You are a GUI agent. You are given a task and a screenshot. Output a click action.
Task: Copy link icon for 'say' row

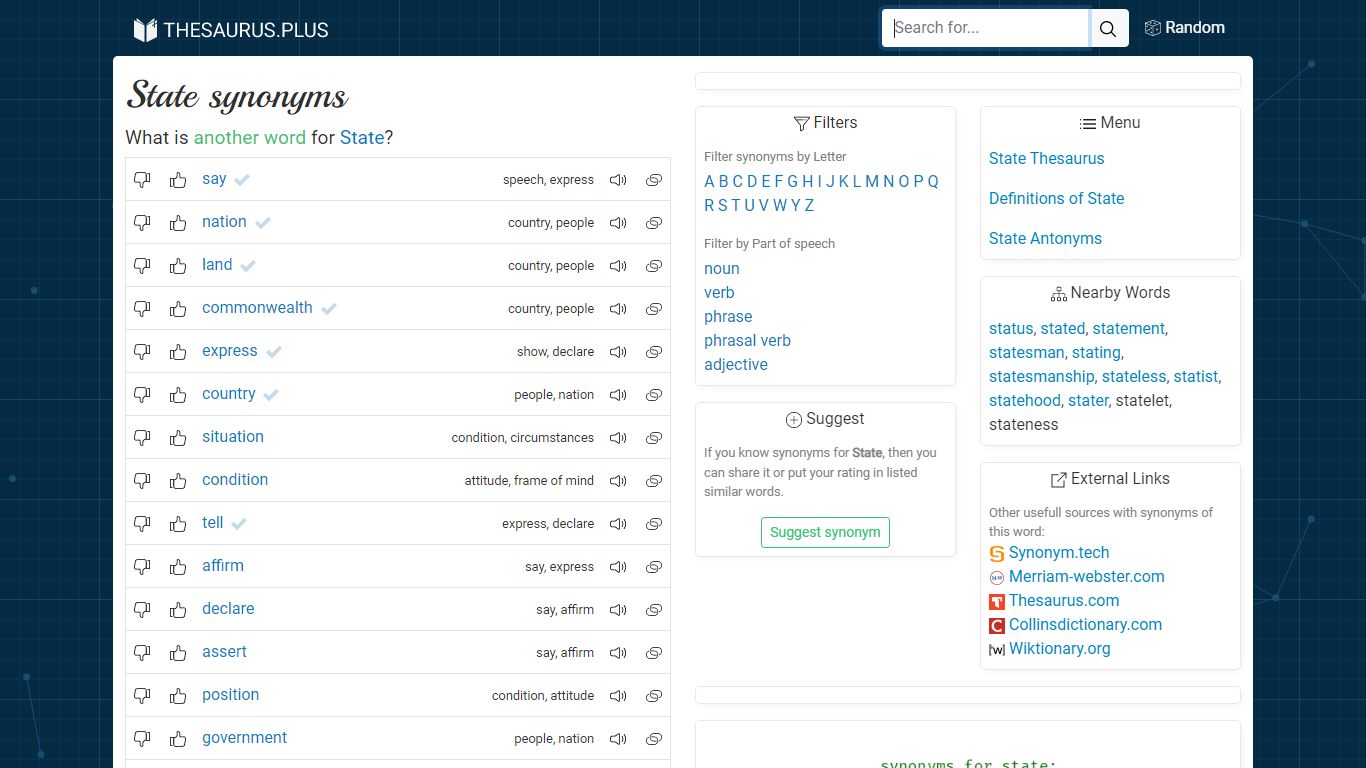tap(654, 180)
